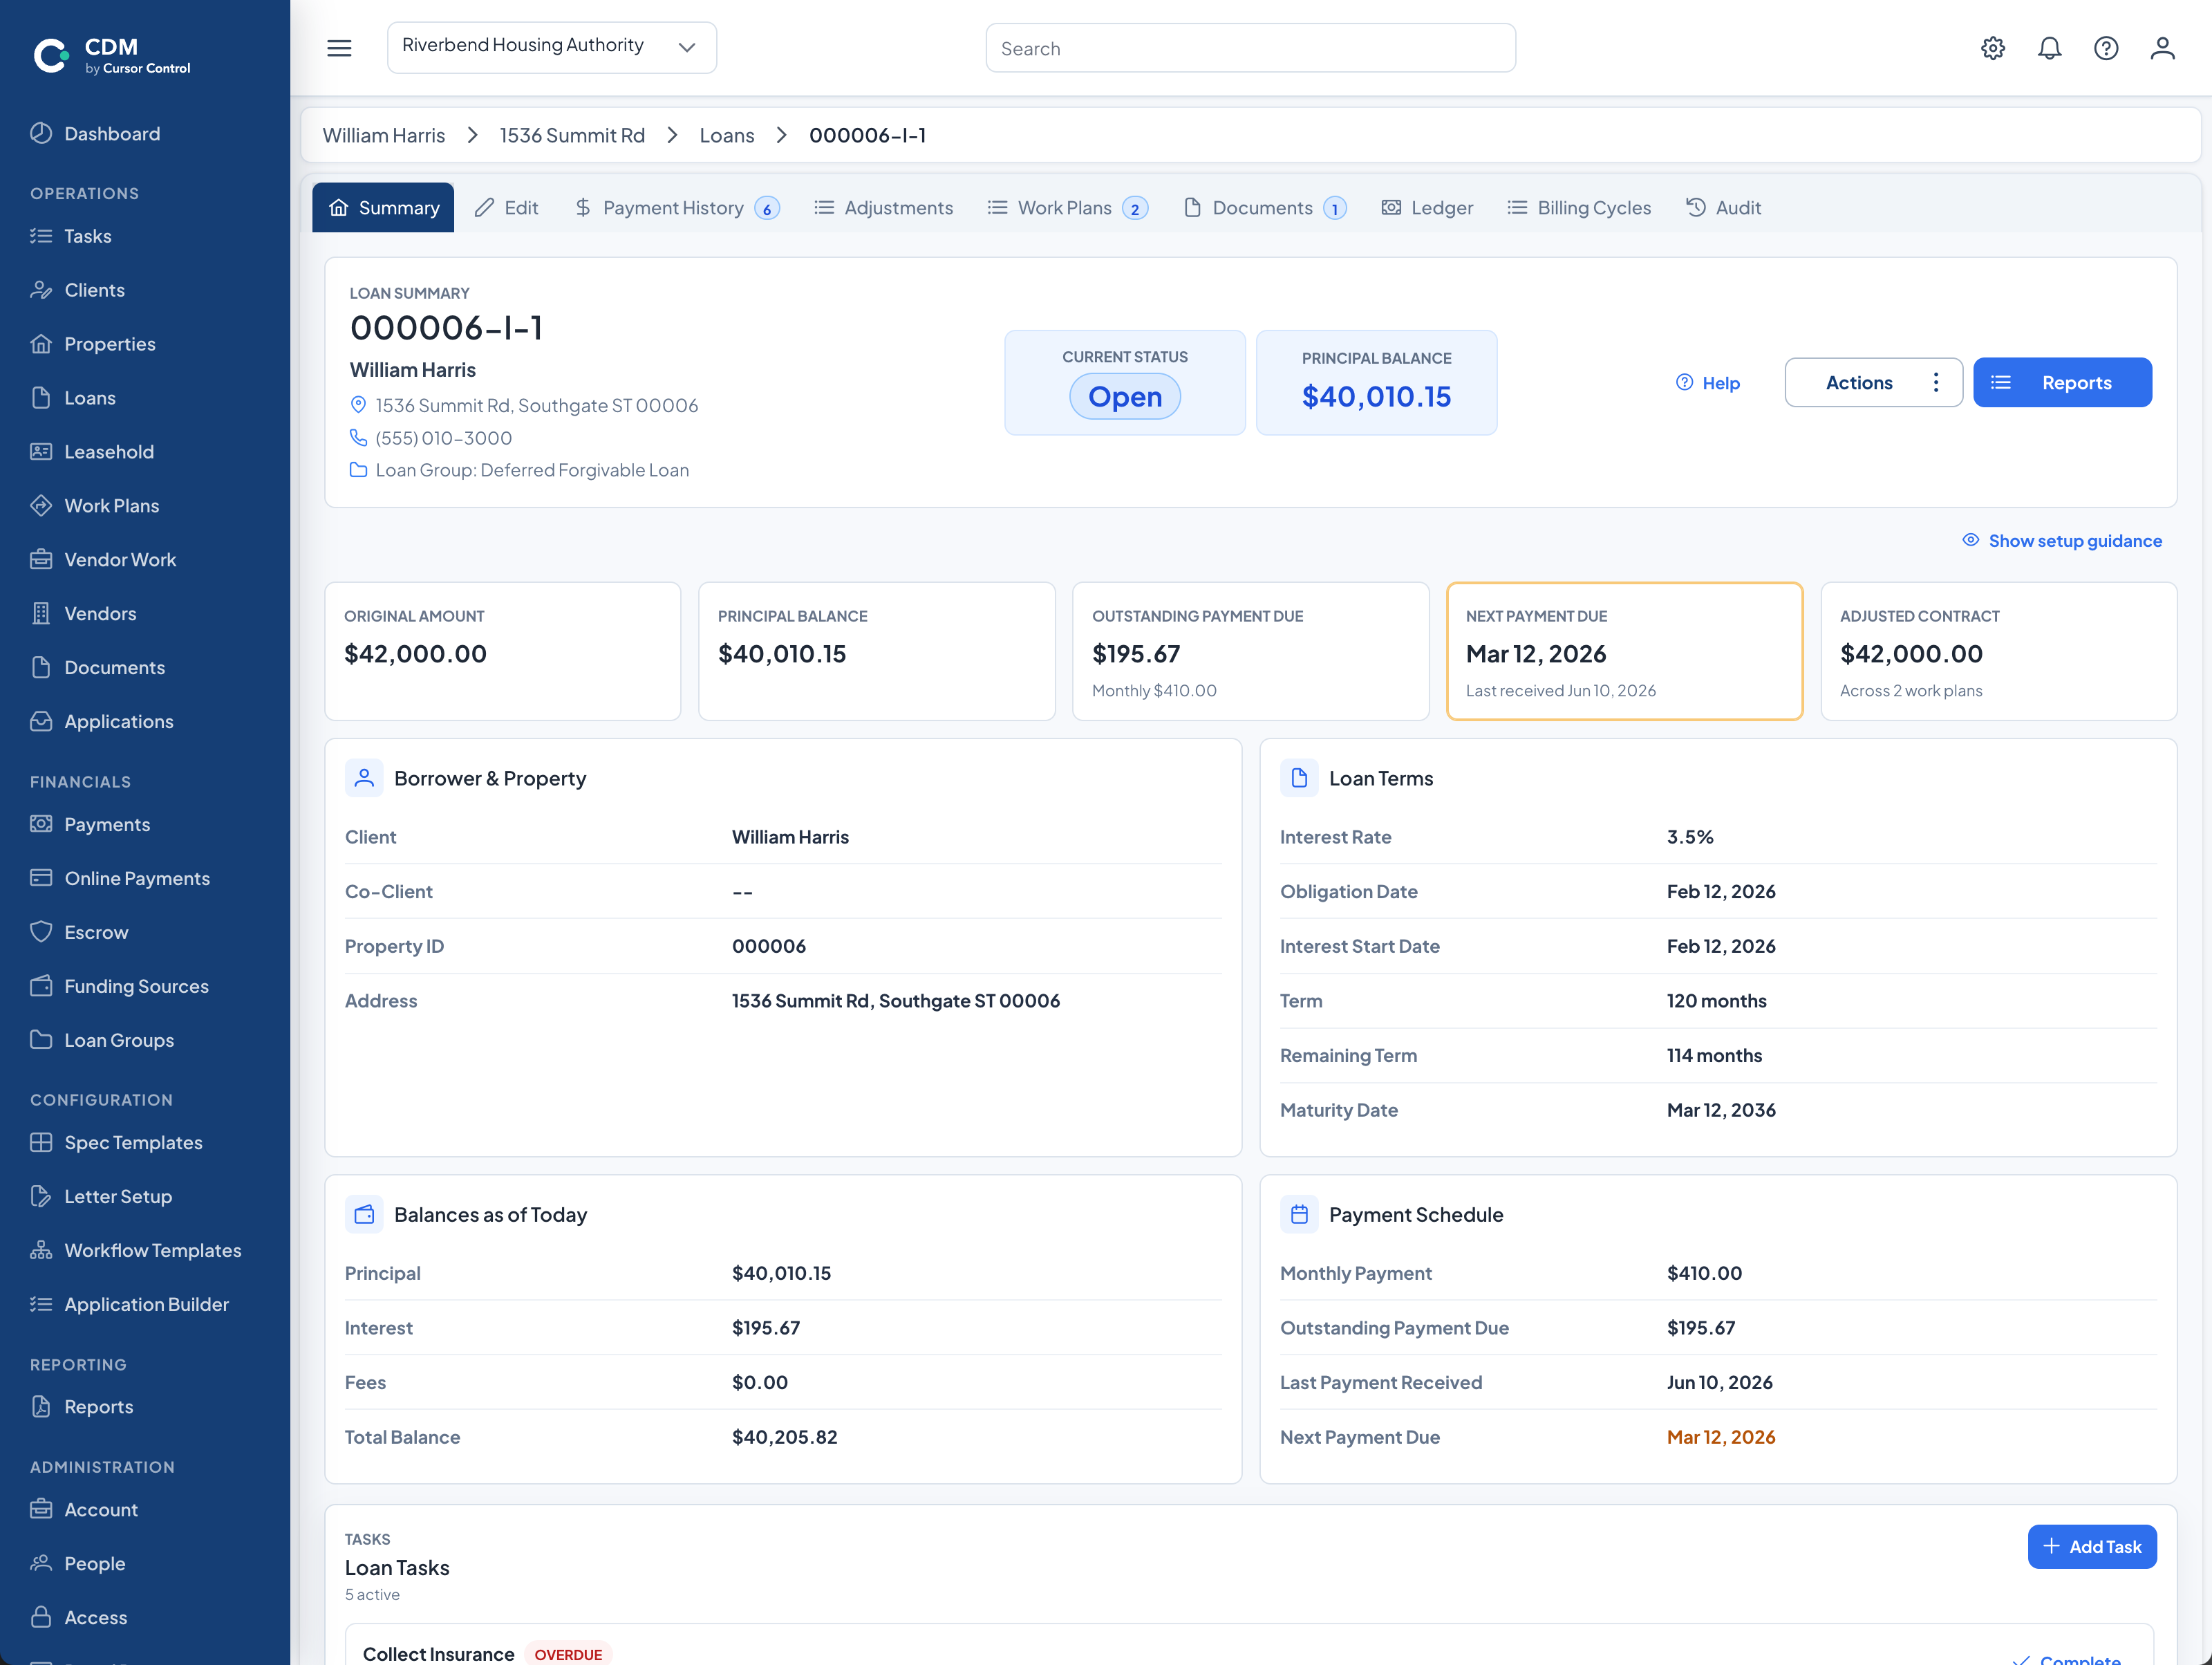Viewport: 2212px width, 1665px height.
Task: Open the Actions dropdown menu
Action: 1873,382
